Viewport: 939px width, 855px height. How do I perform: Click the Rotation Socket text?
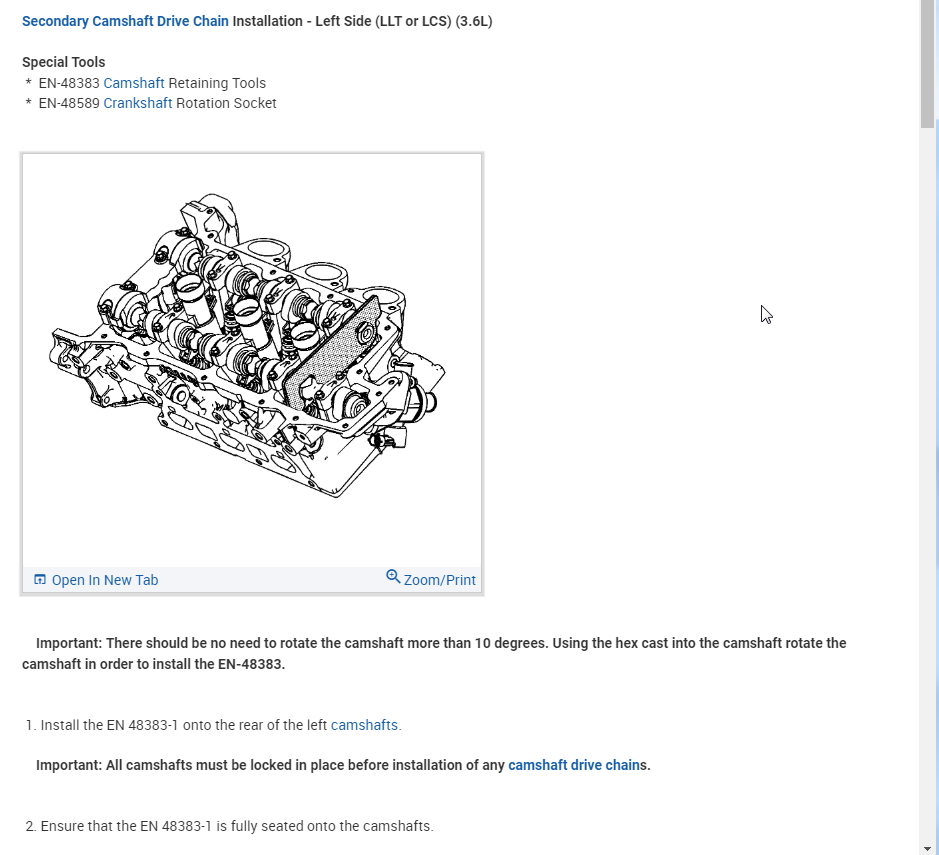coord(226,103)
